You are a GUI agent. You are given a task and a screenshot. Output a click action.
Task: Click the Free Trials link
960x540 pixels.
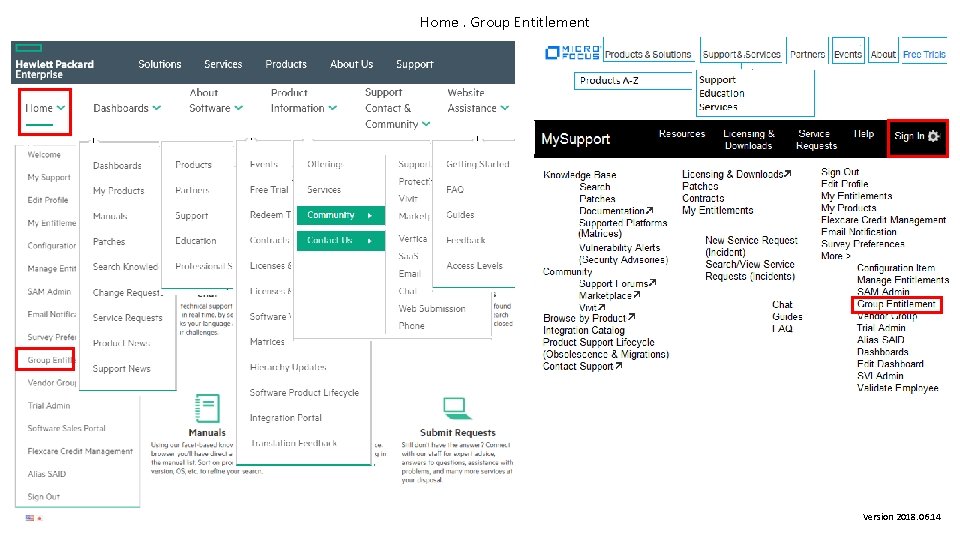coord(924,54)
